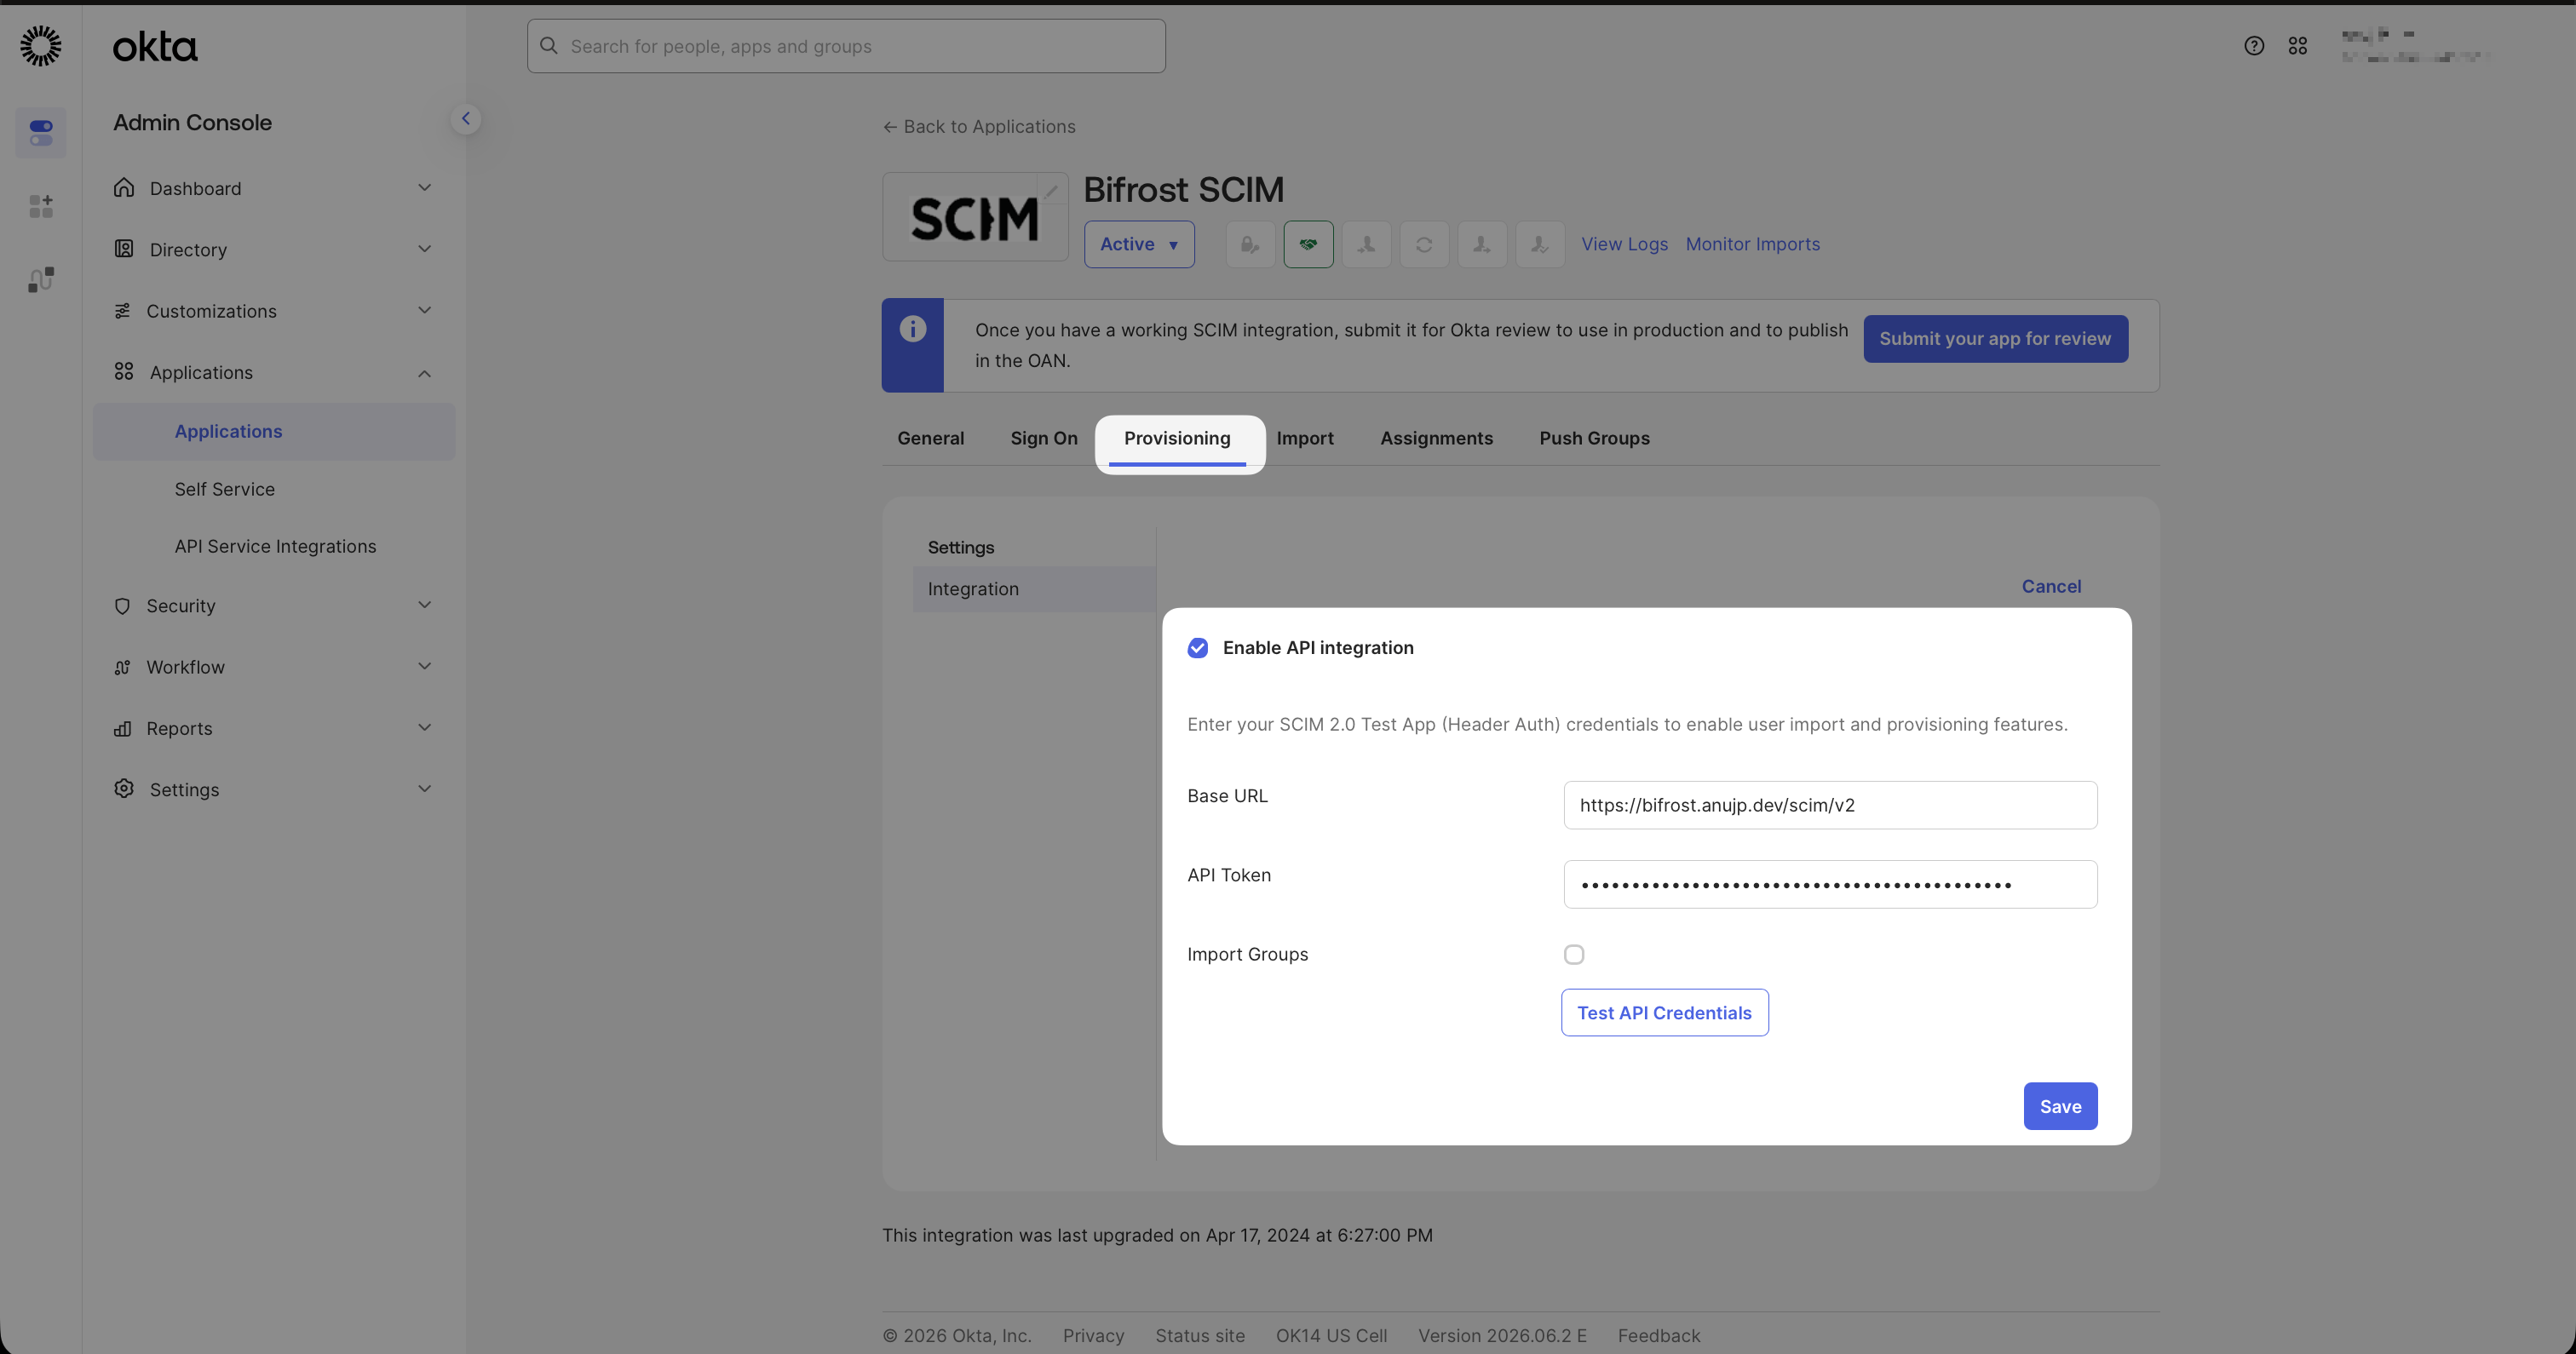Viewport: 2576px width, 1354px height.
Task: Open the add-apps grid icon in left rail
Action: coord(41,206)
